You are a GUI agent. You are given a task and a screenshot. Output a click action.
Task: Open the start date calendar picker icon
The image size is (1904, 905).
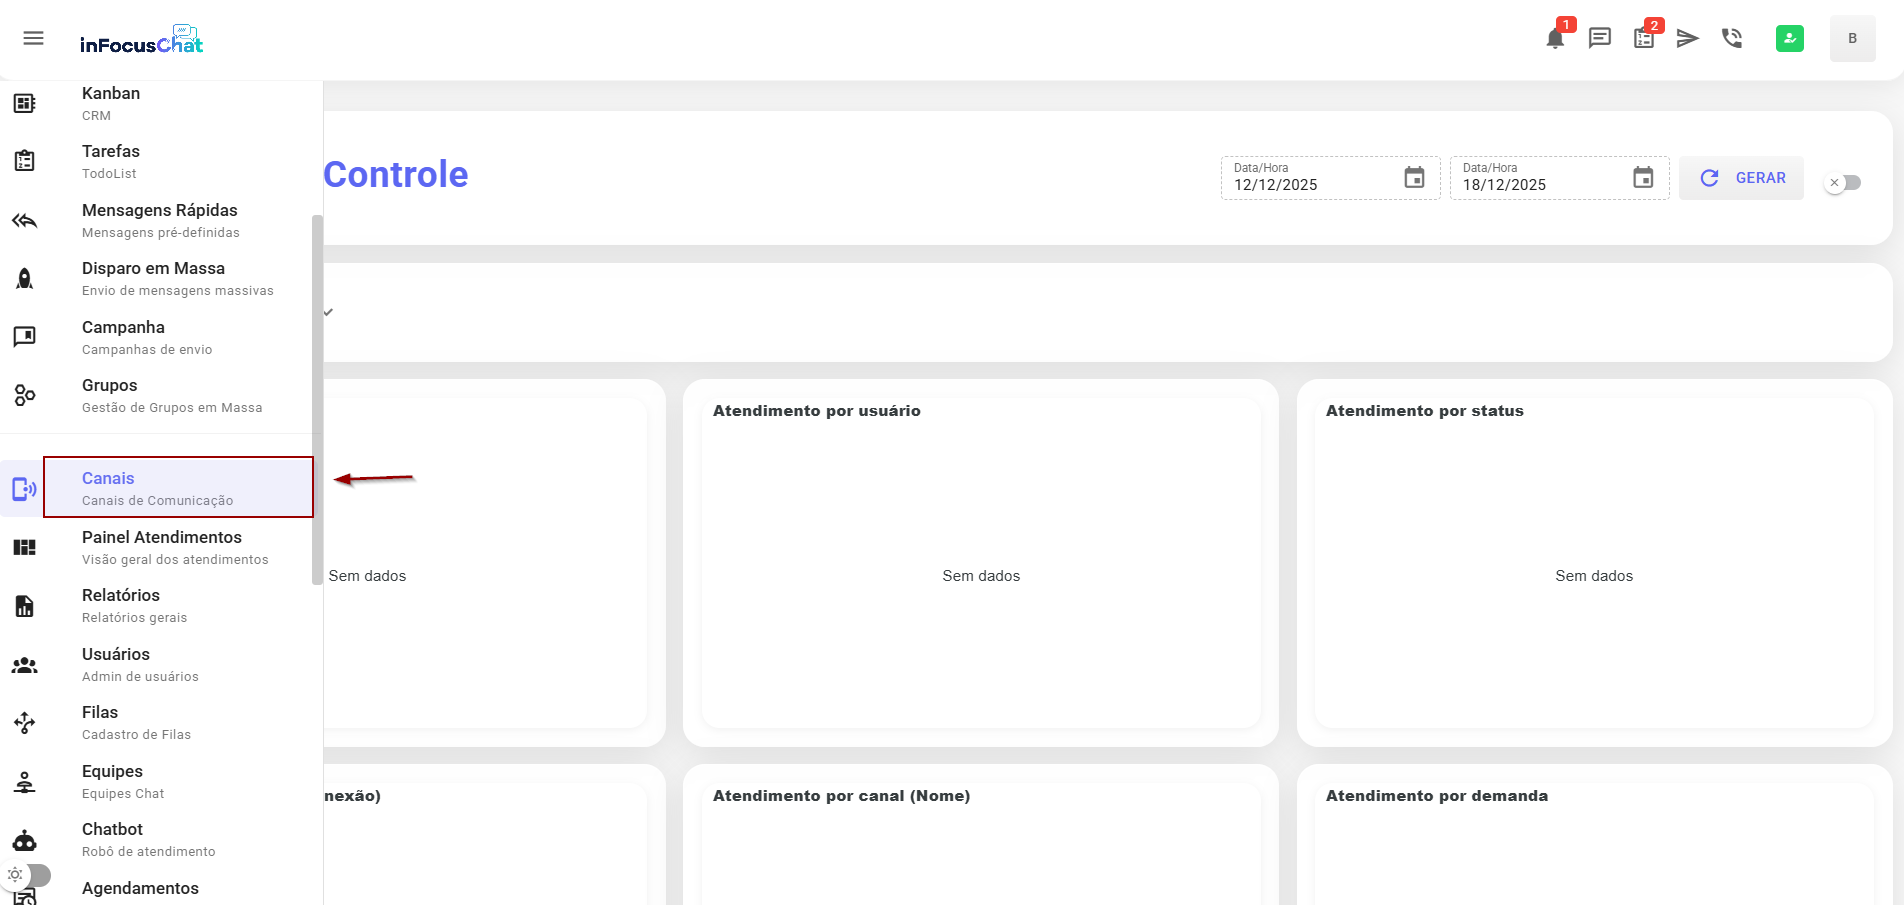(x=1414, y=178)
